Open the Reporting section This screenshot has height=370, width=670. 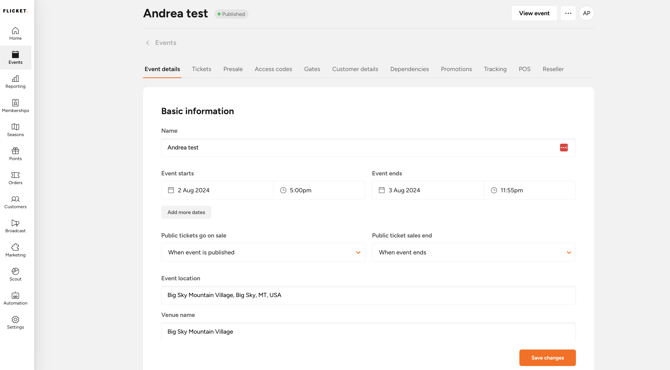tap(15, 82)
